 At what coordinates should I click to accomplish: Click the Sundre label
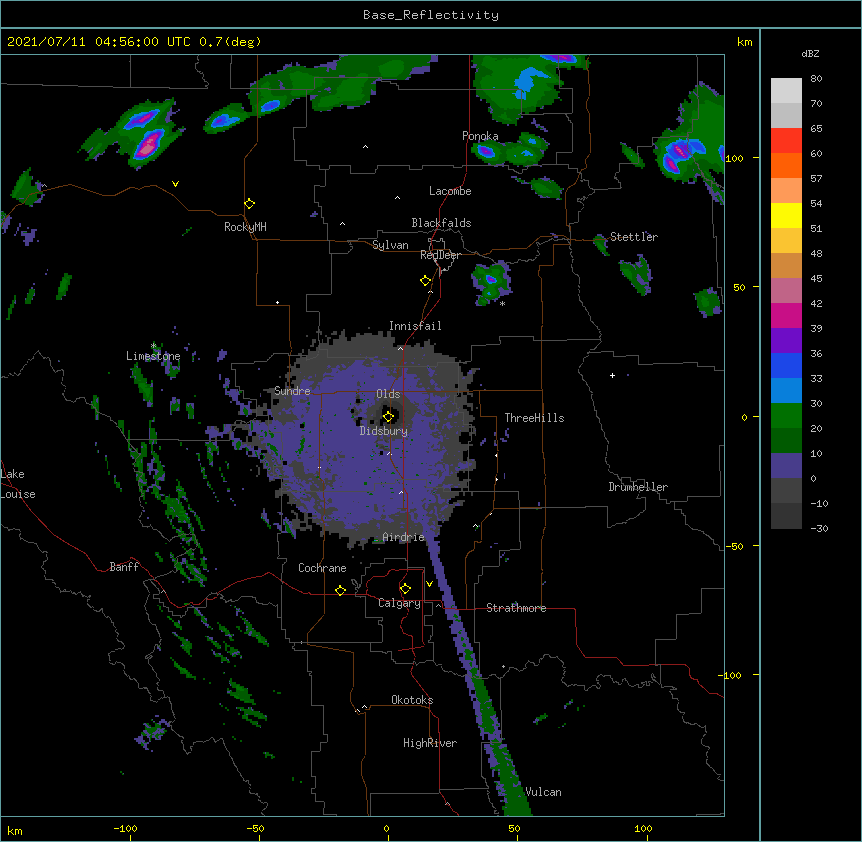pyautogui.click(x=292, y=391)
